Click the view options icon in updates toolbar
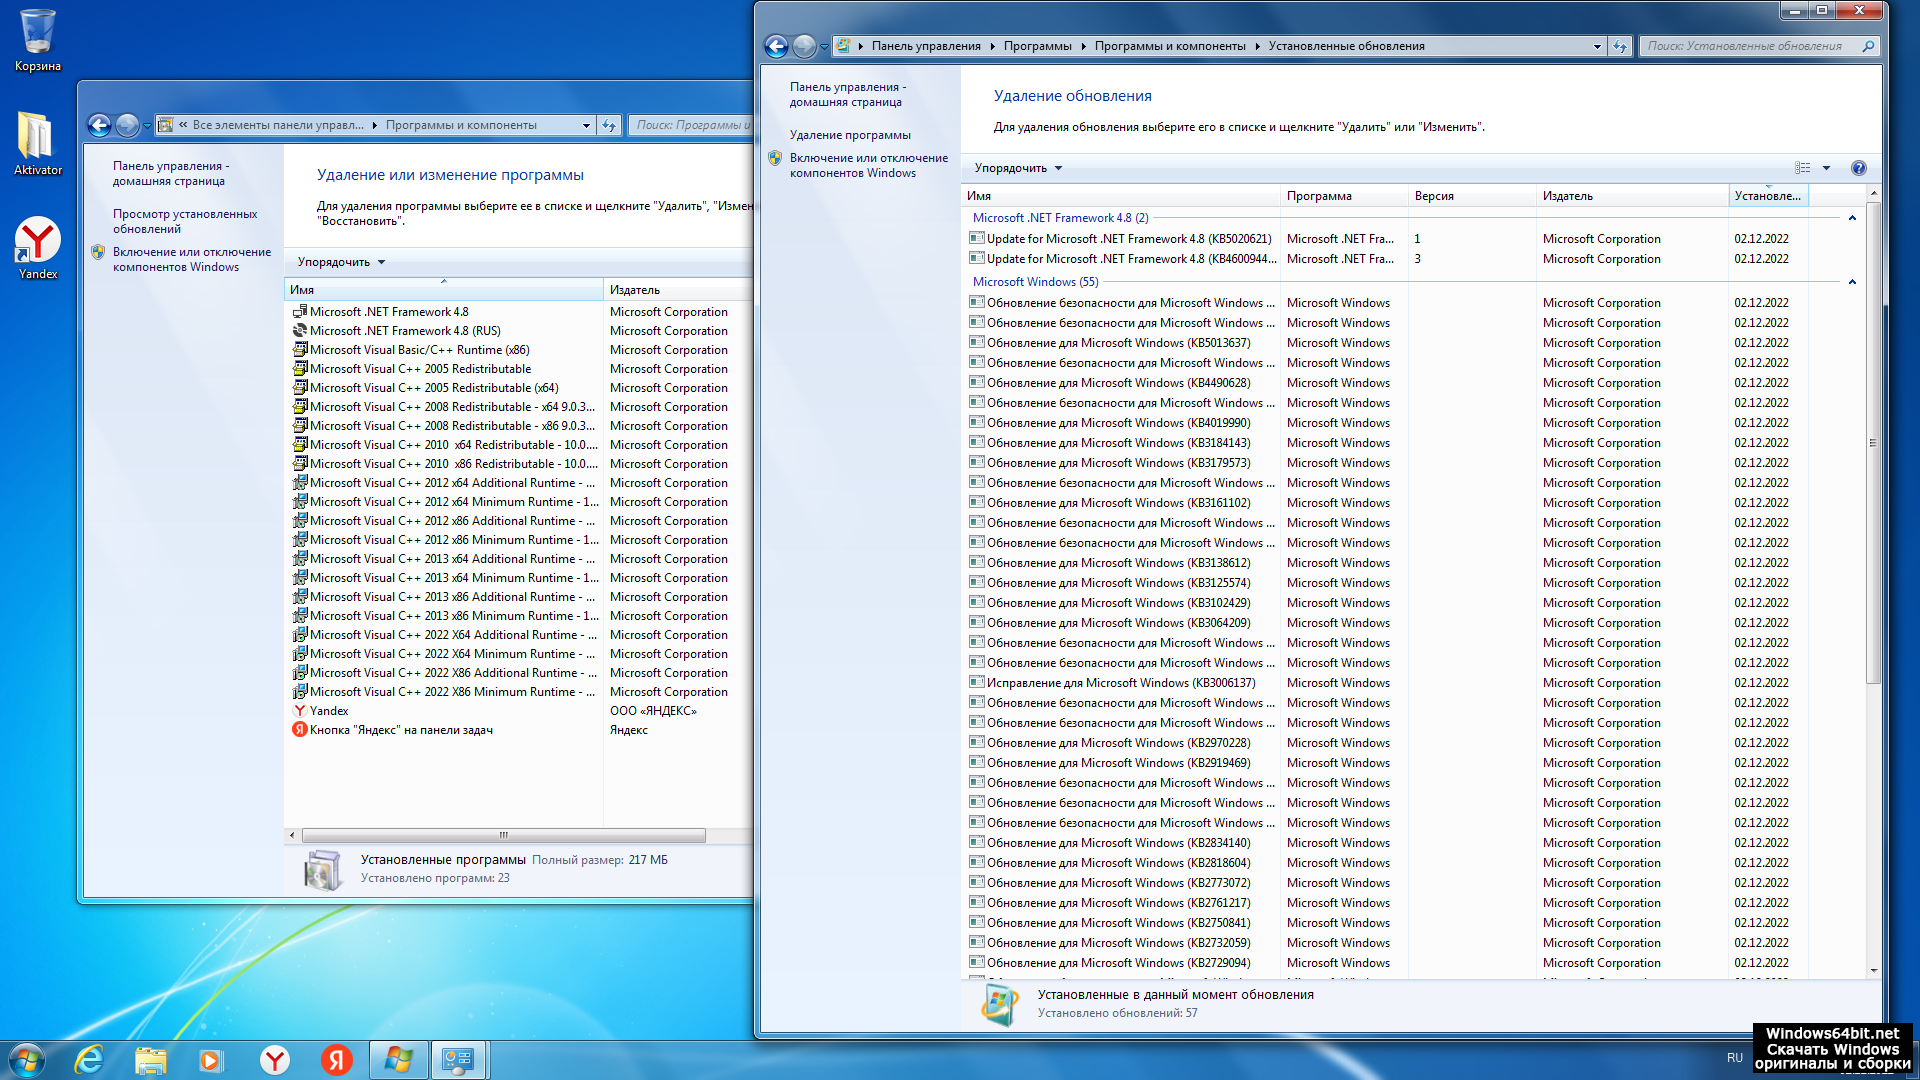 (1802, 168)
